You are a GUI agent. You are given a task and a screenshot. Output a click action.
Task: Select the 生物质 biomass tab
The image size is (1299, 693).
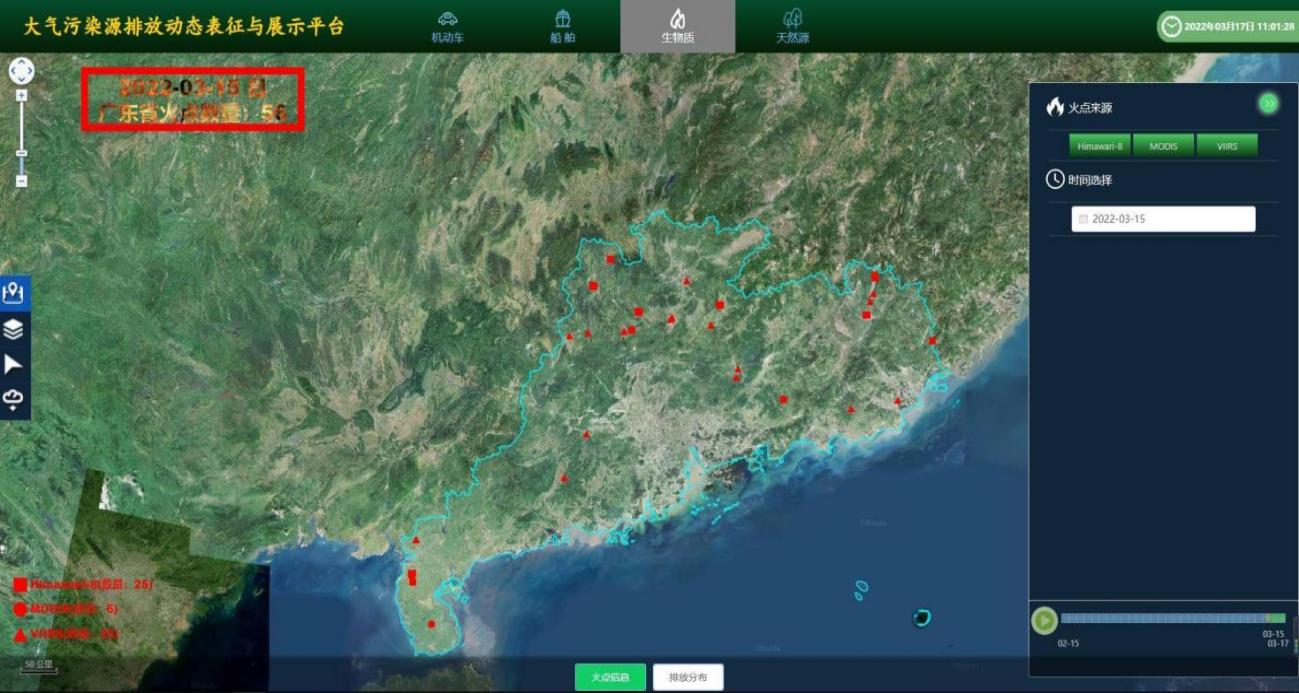[x=677, y=27]
